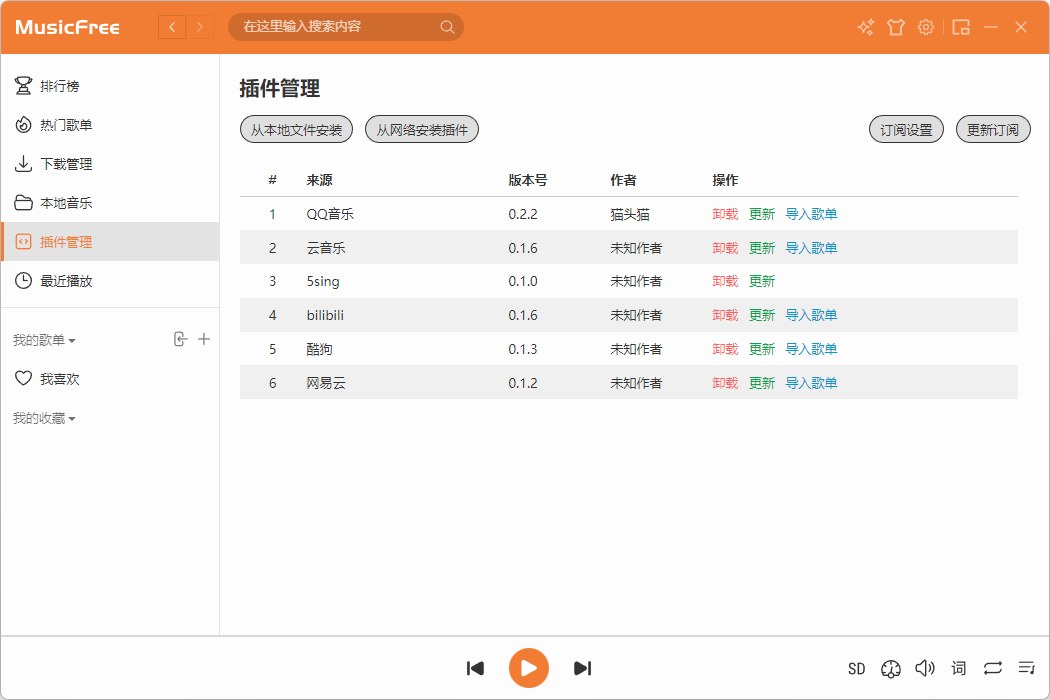Go back with the navigation arrow
The height and width of the screenshot is (700, 1050).
click(172, 27)
